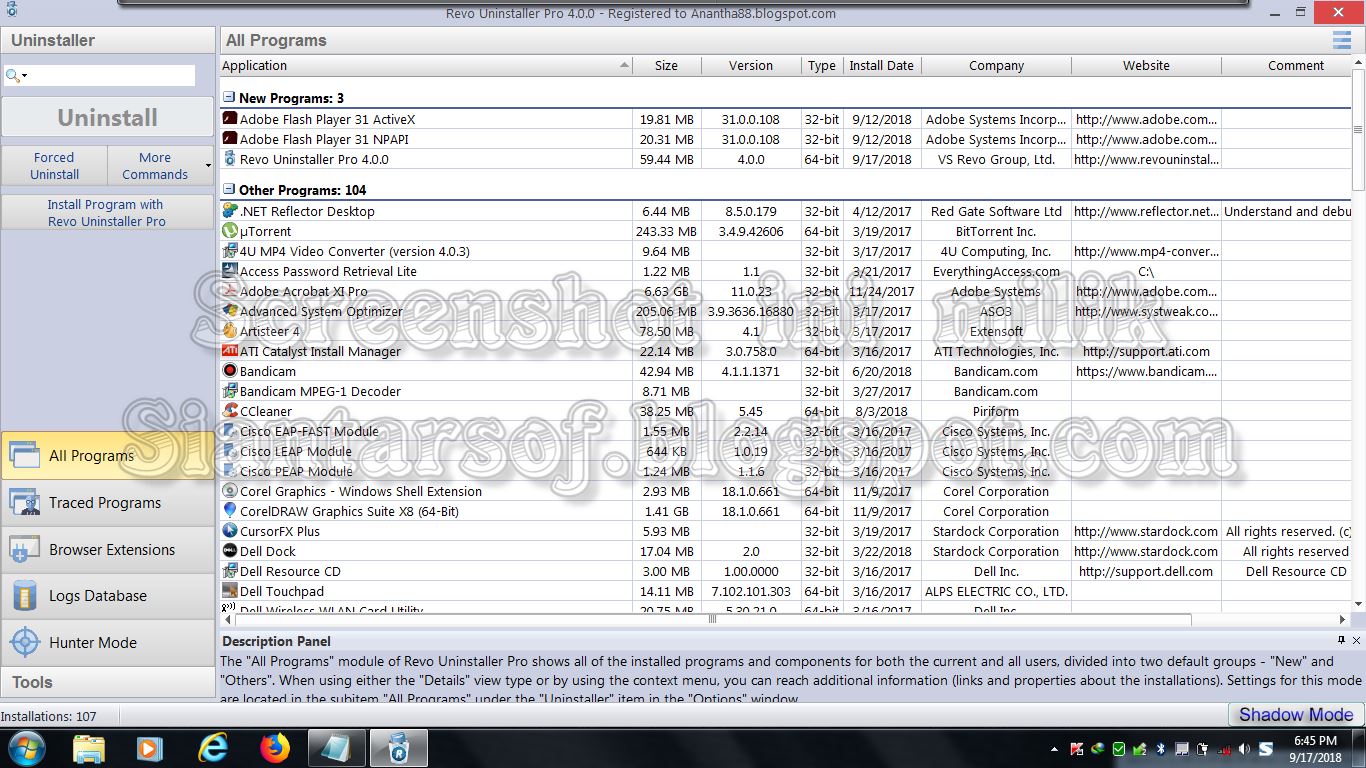This screenshot has width=1366, height=768.
Task: Select the Adobe Acrobat XI Pro row
Action: 785,291
